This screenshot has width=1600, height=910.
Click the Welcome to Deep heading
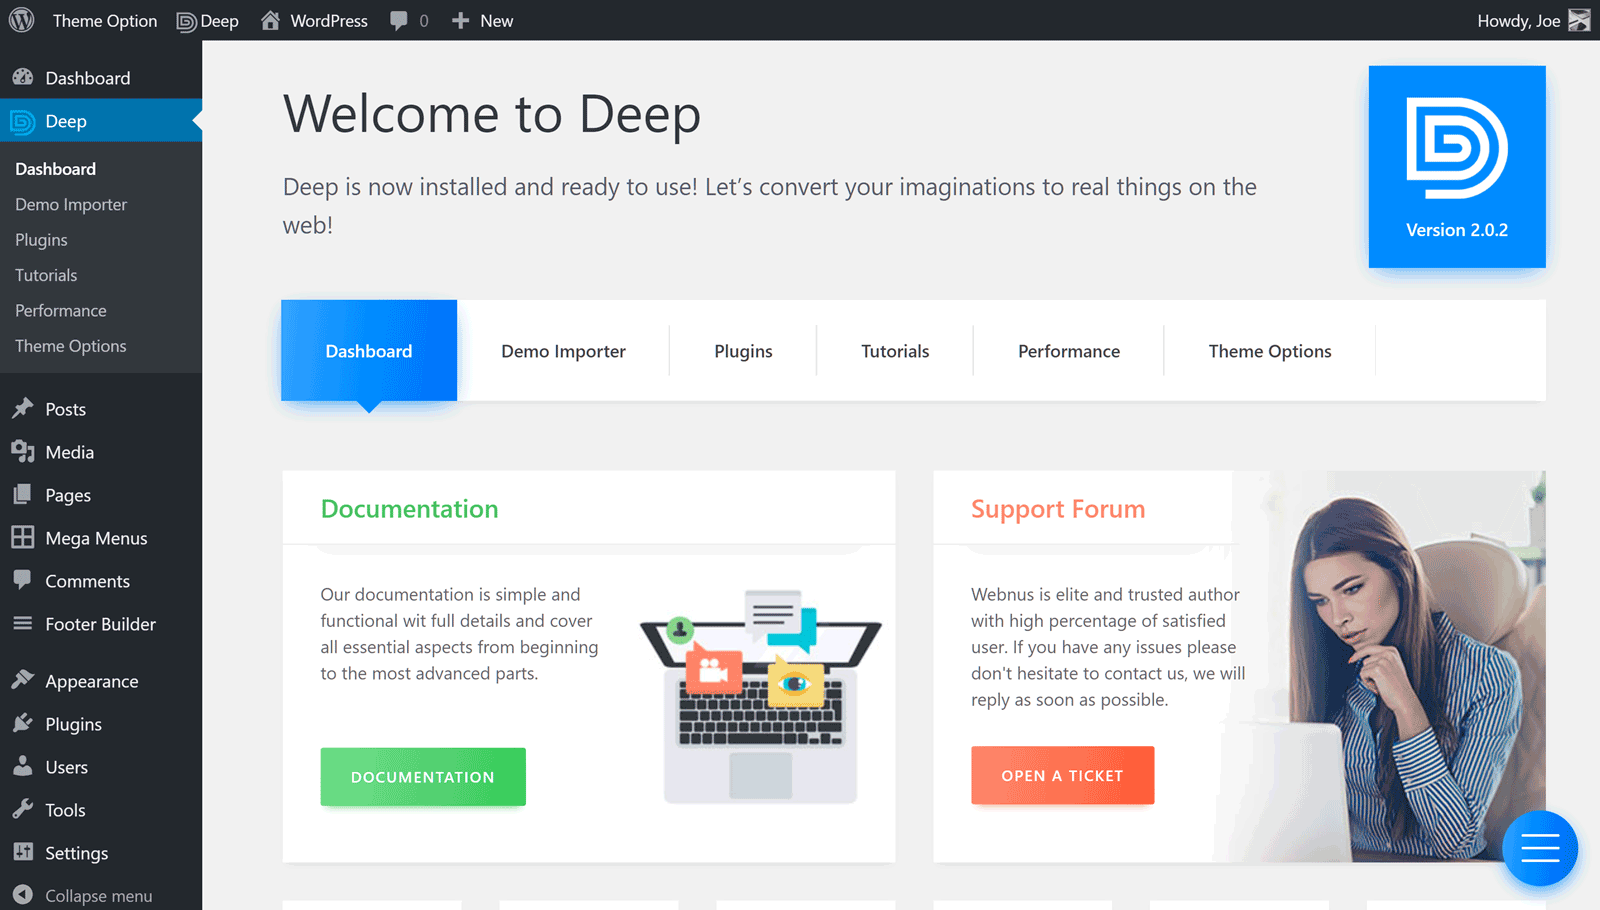click(x=492, y=114)
